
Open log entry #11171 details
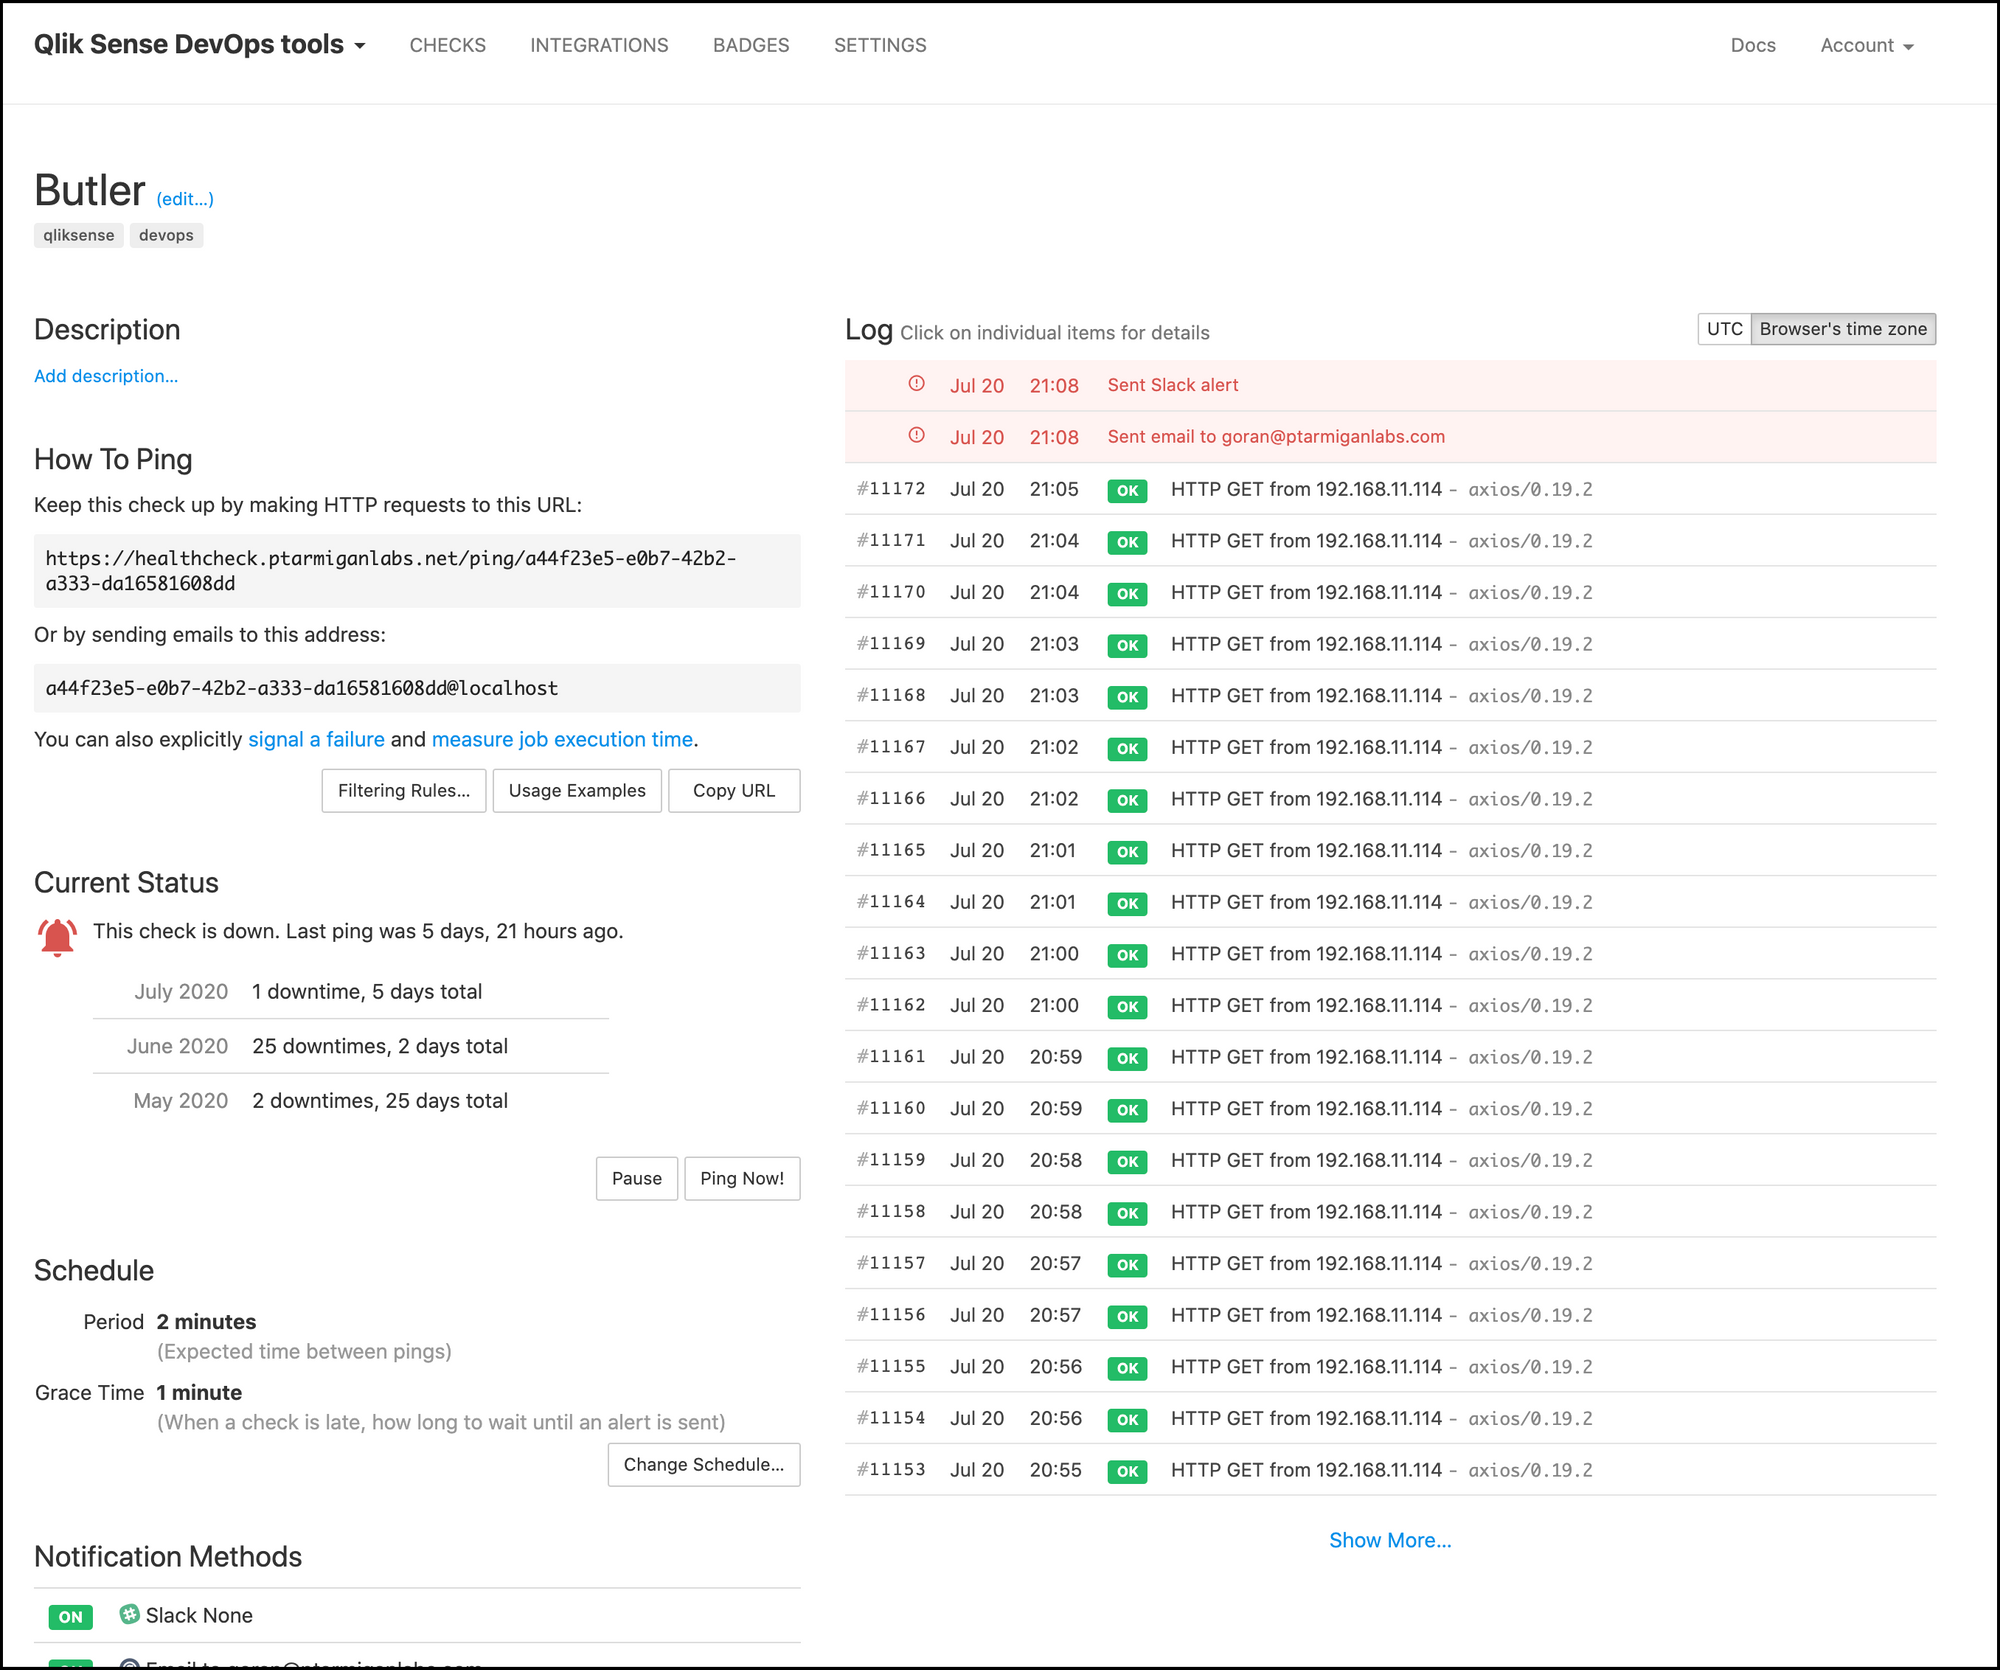tap(1390, 541)
